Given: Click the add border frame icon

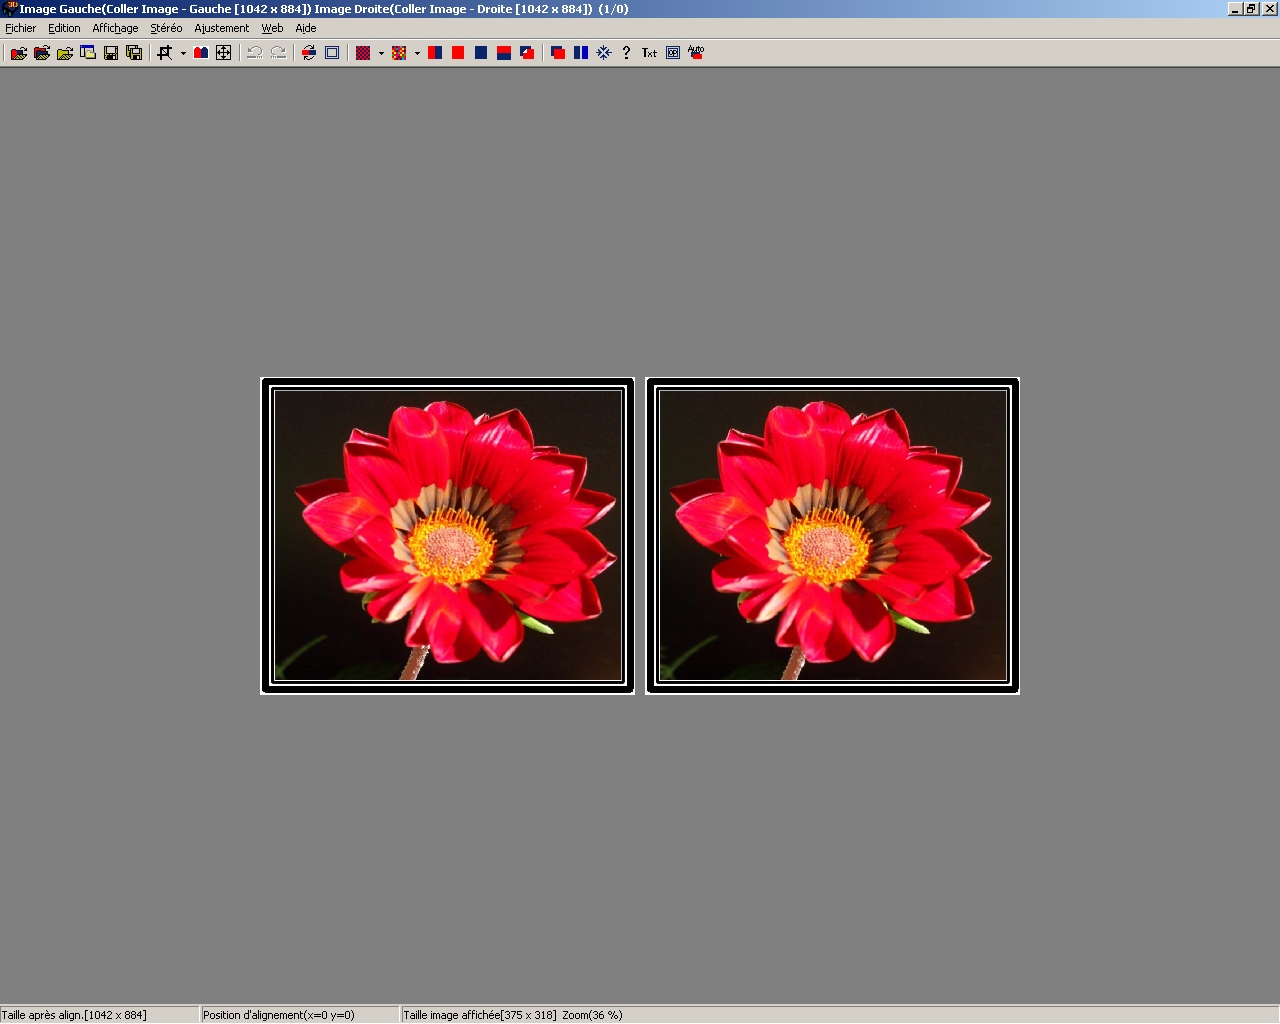Looking at the screenshot, I should [332, 53].
